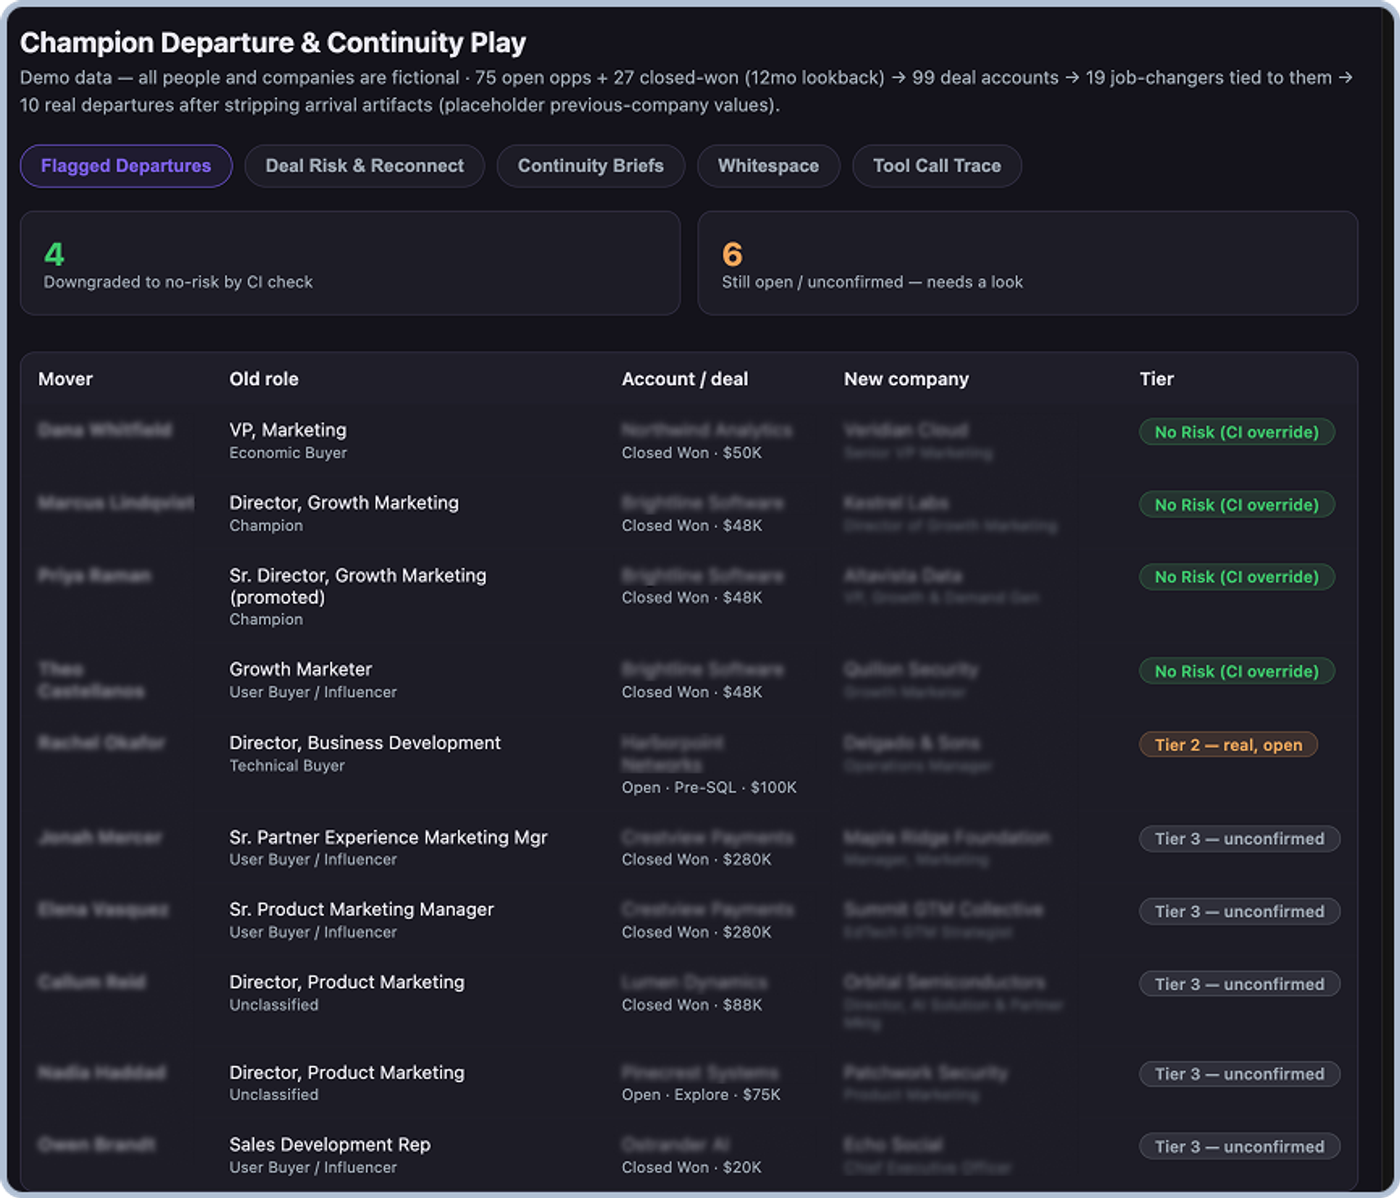Click the '6 Still open / unconfirmed' summary card
Viewport: 1400px width, 1198px height.
click(1027, 263)
